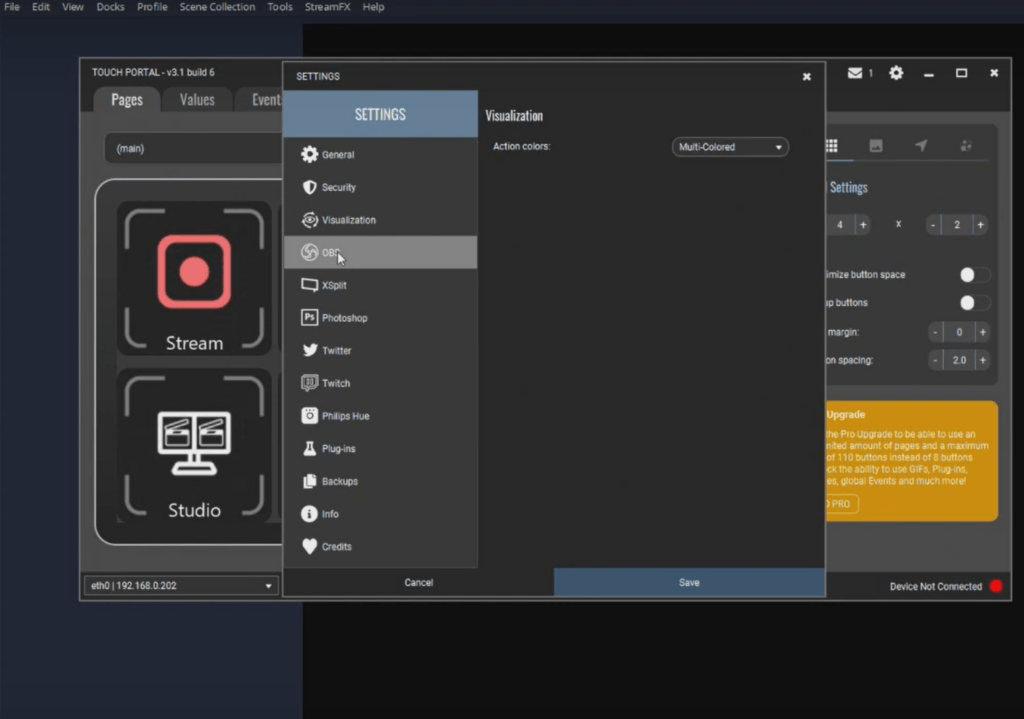This screenshot has width=1024, height=719.
Task: Open the OBS File menu
Action: click(12, 7)
